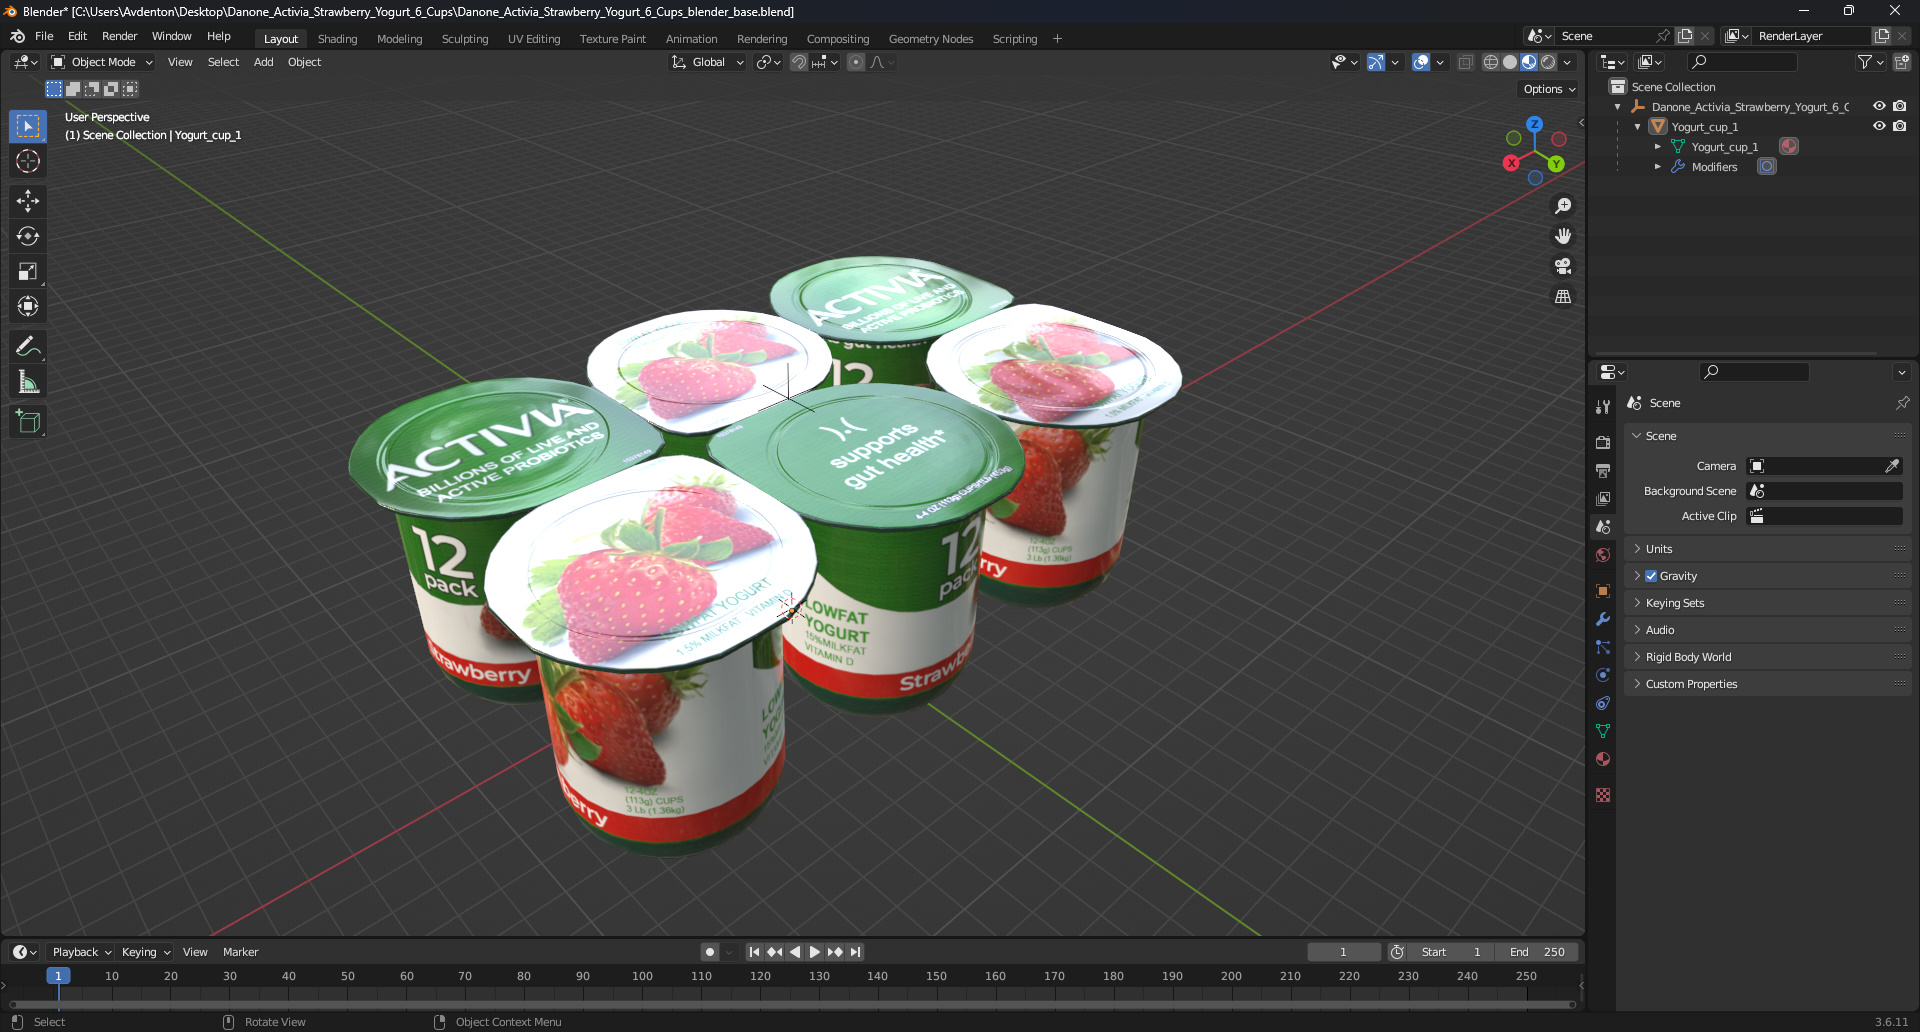Screen dimensions: 1920x1032
Task: Open the Modifiers properties tab
Action: [1603, 619]
